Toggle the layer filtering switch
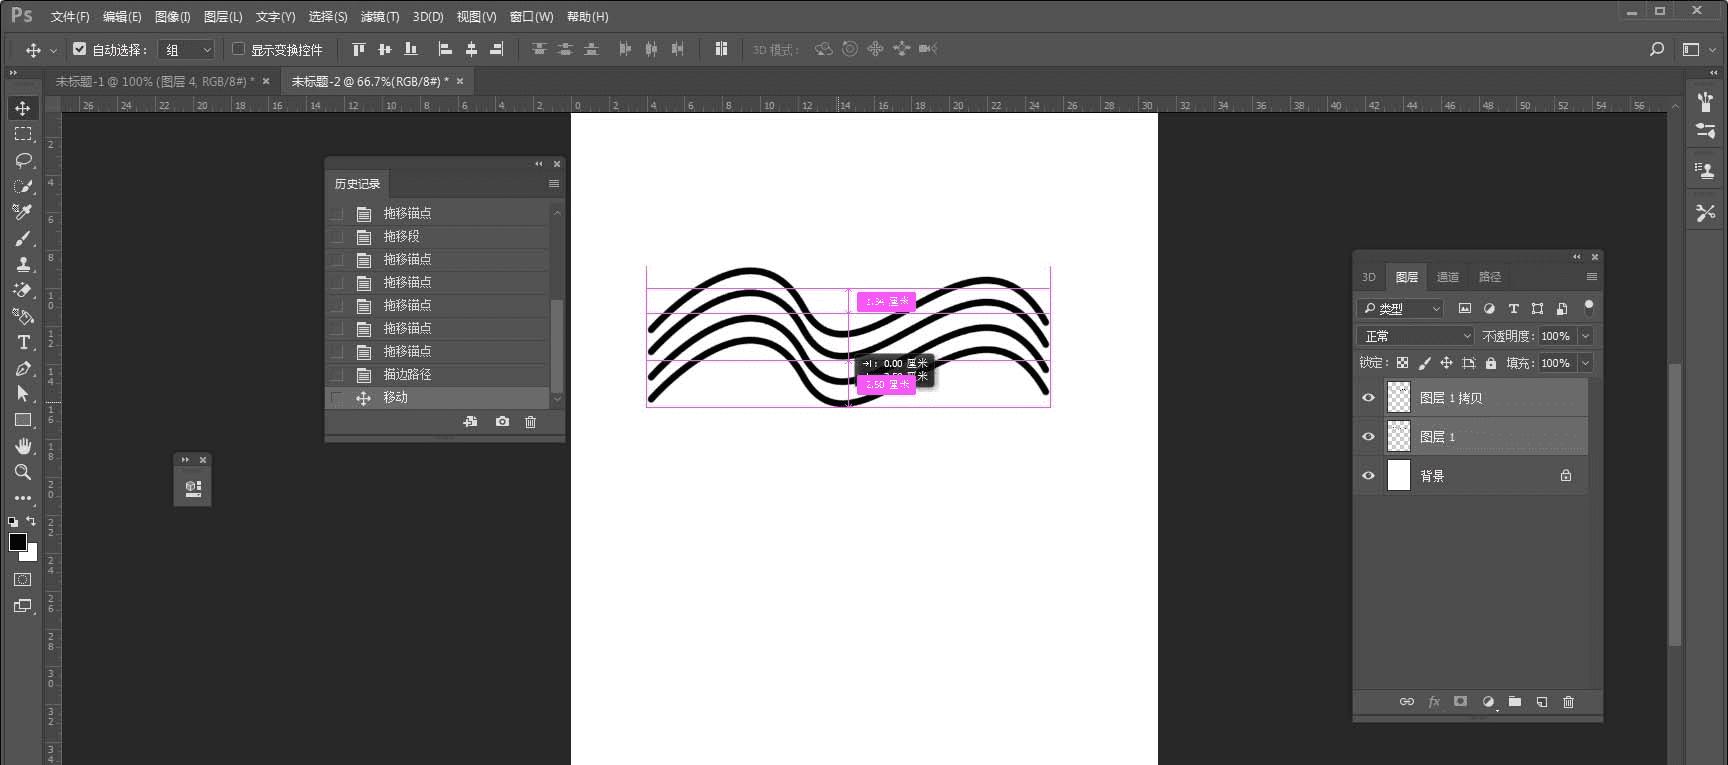 pos(1589,308)
